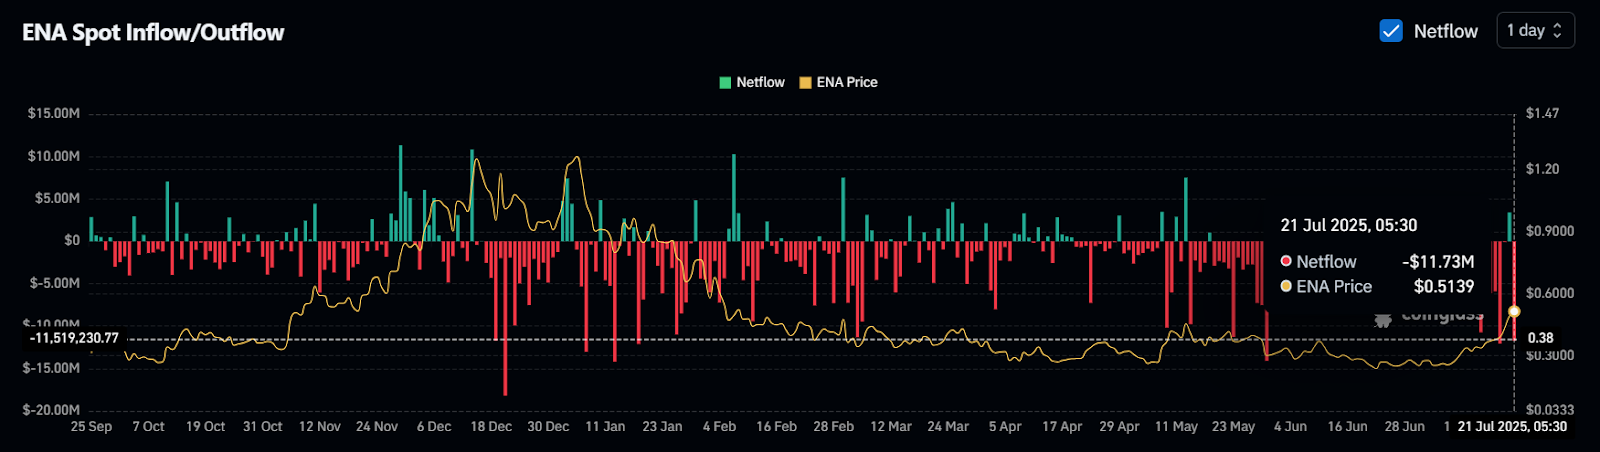The image size is (1600, 452).
Task: Click the $-15.00M axis label
Action: [x=52, y=368]
